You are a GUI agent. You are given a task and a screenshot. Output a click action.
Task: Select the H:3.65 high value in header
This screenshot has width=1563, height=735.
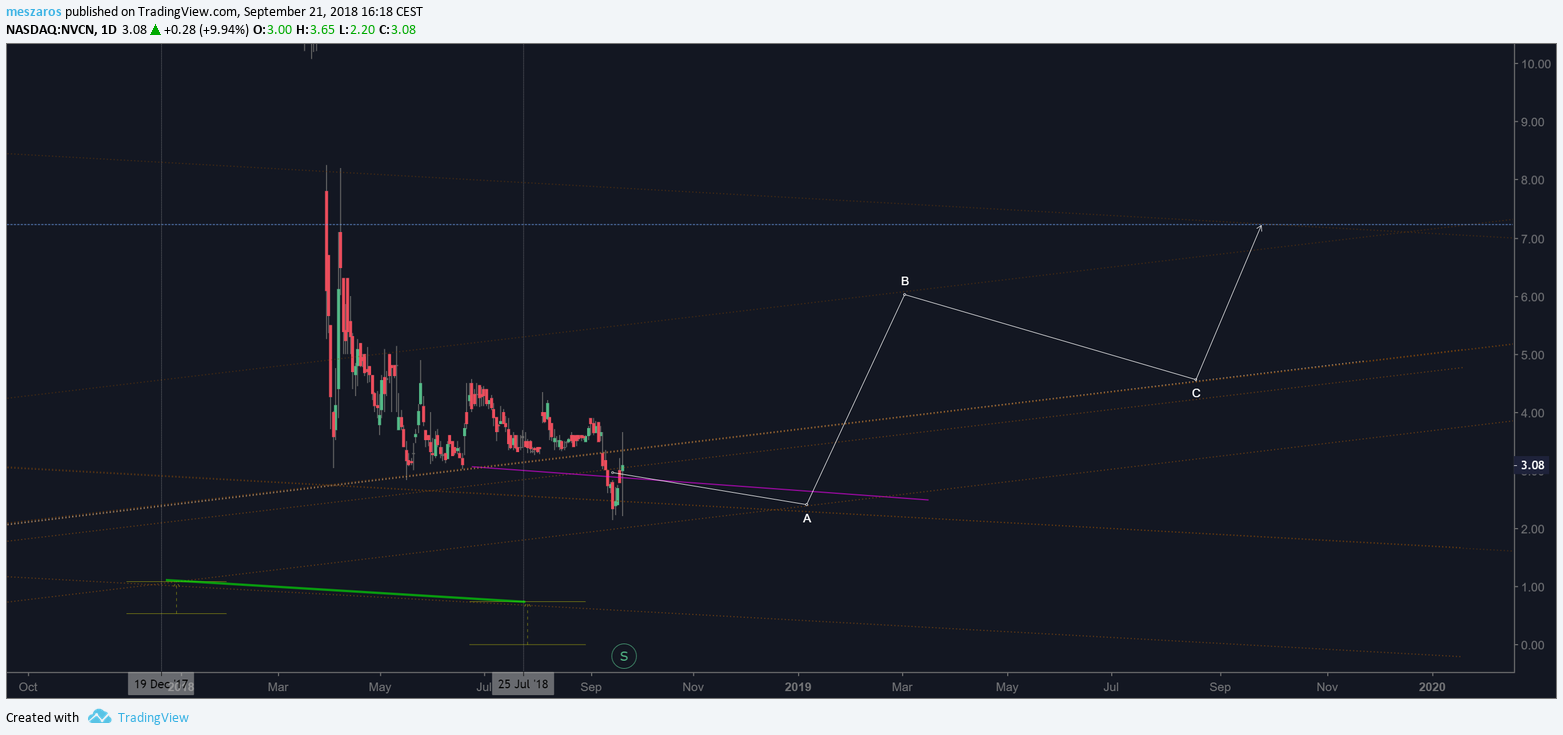(x=315, y=29)
